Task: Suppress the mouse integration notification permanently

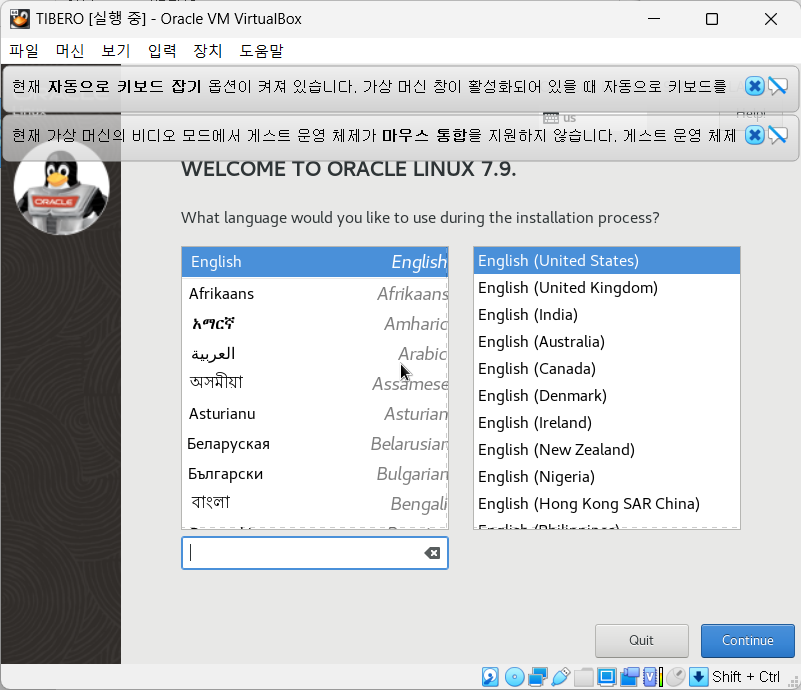Action: pyautogui.click(x=778, y=135)
